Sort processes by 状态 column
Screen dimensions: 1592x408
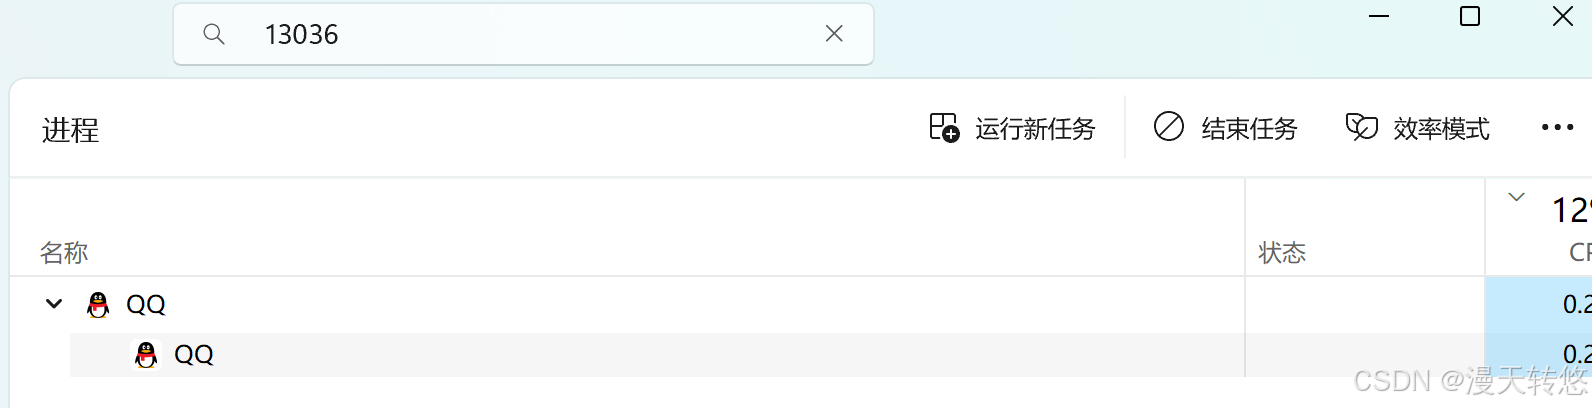tap(1282, 253)
